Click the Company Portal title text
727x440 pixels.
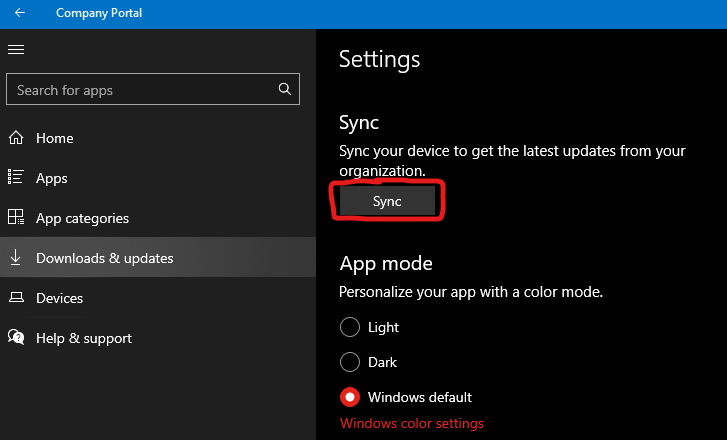coord(99,13)
